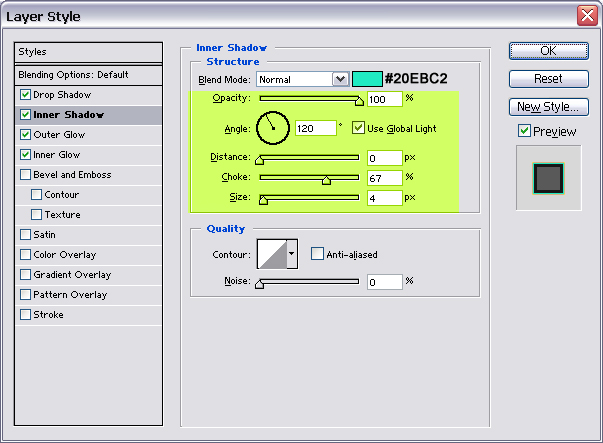
Task: Enable the Bevel and Emboss checkbox
Action: [x=25, y=175]
